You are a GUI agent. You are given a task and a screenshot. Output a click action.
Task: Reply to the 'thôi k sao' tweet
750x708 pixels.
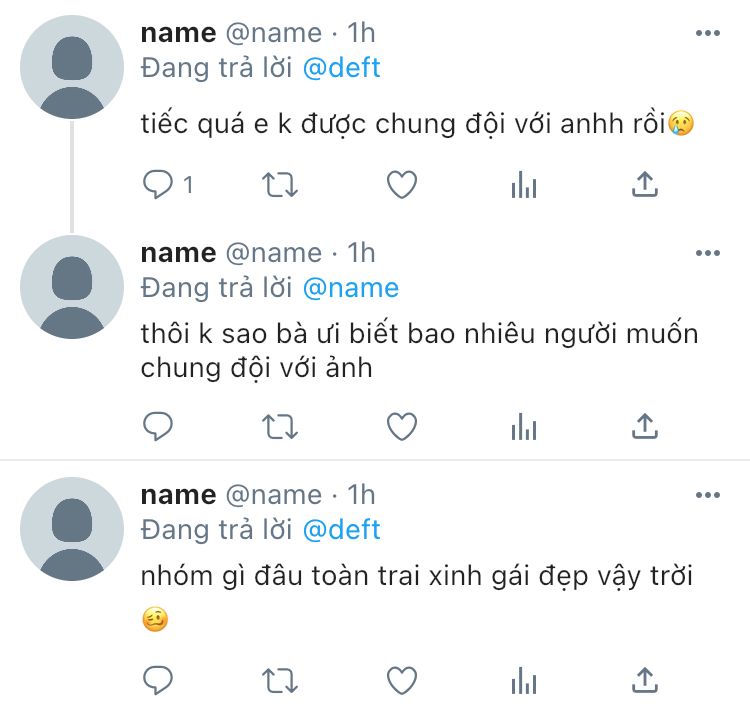click(158, 427)
